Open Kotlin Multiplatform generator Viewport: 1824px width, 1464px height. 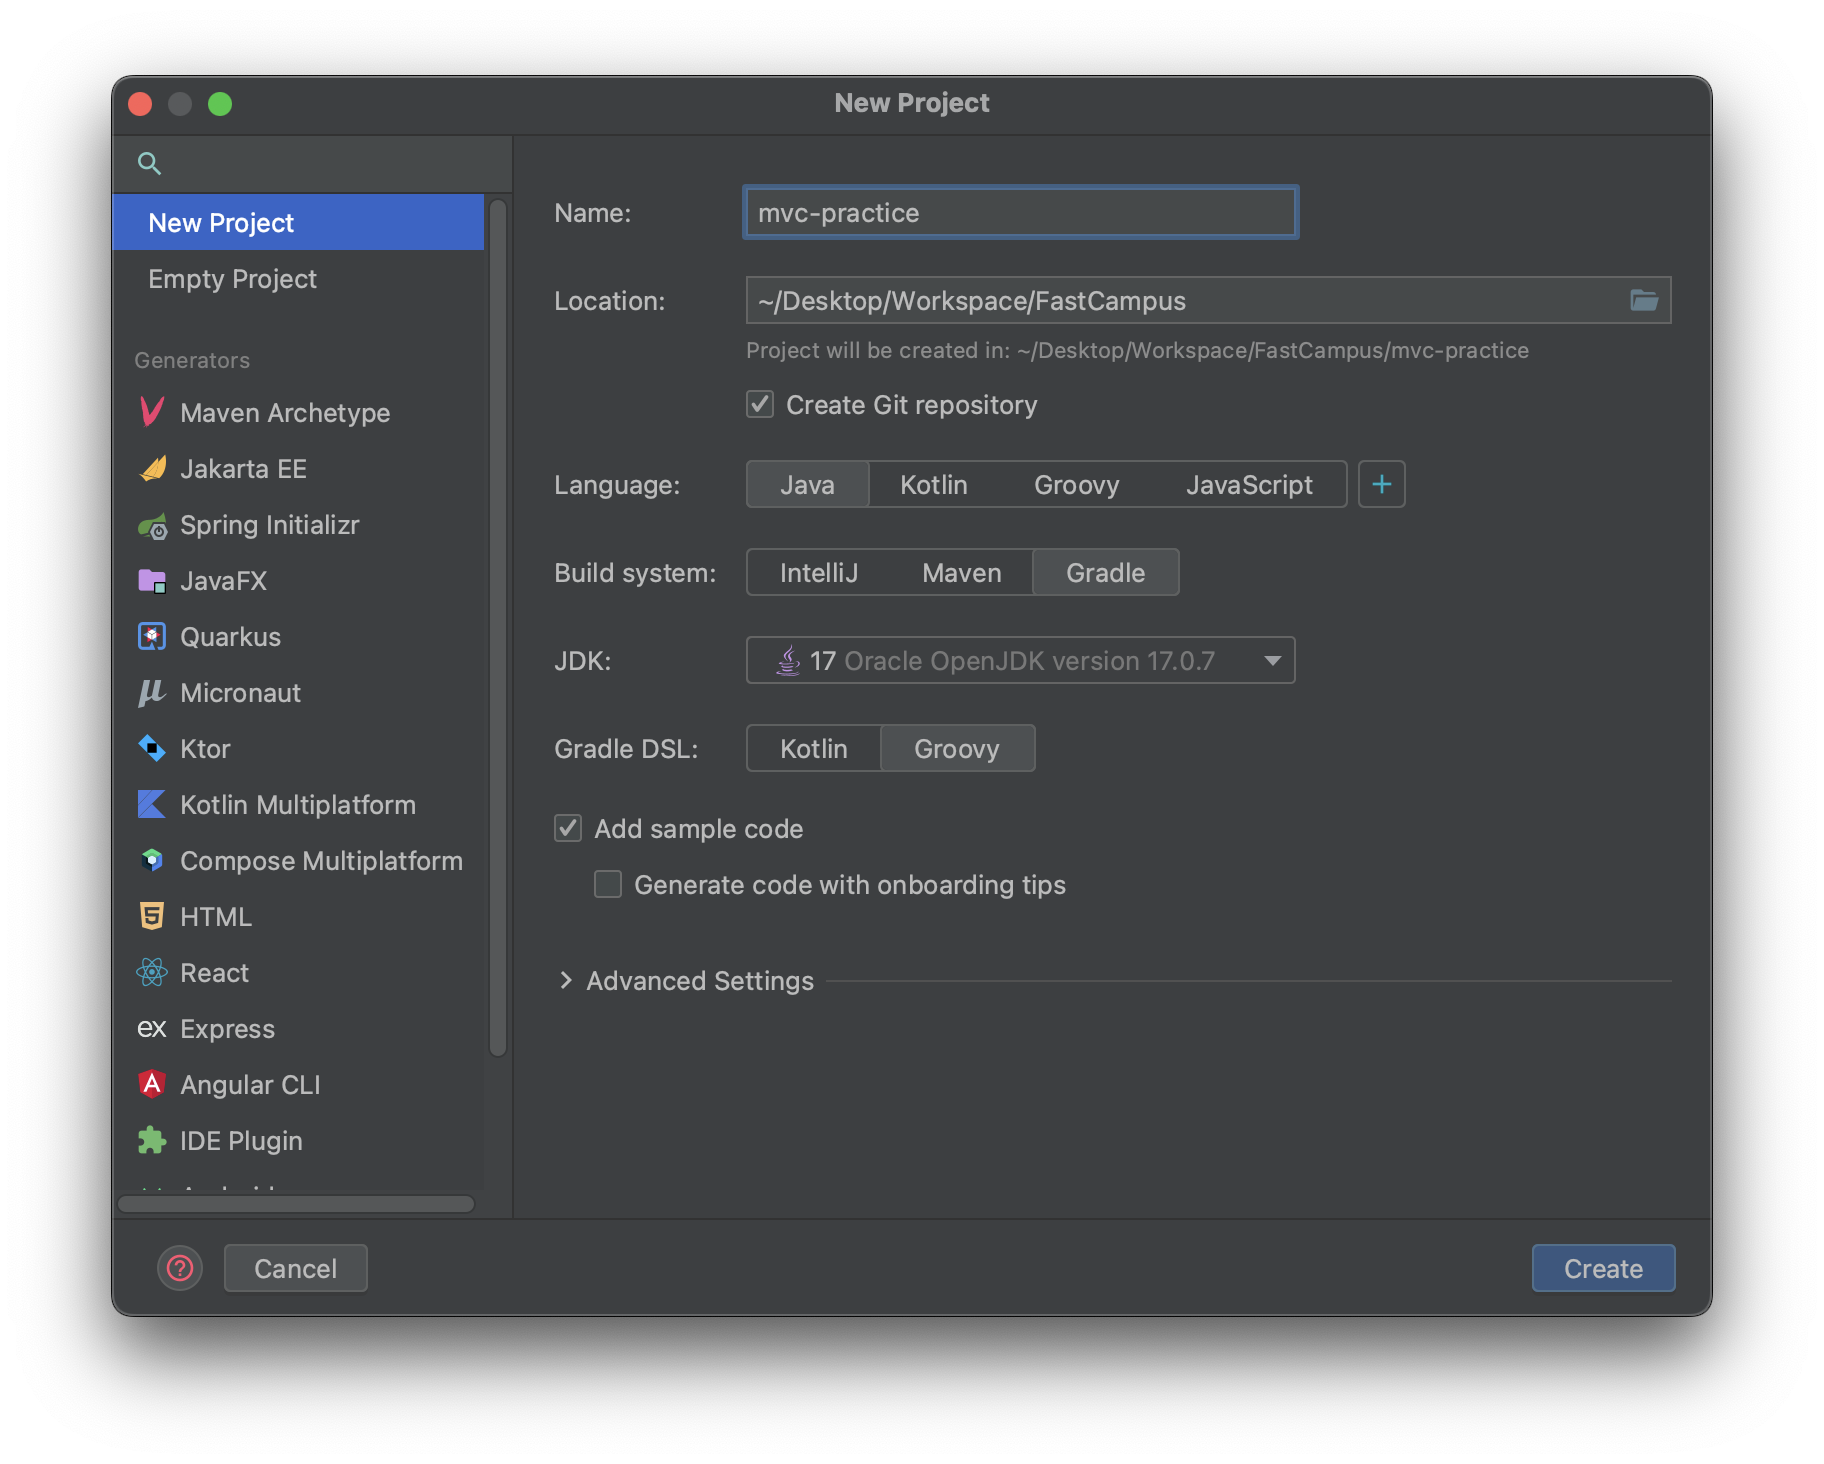tap(298, 804)
